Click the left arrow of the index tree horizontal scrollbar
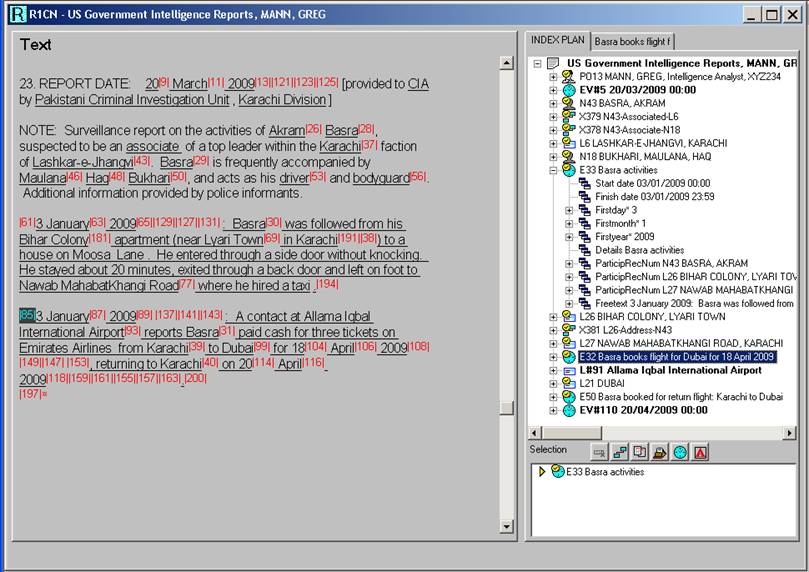Screen dimensions: 809x572 (x=534, y=433)
